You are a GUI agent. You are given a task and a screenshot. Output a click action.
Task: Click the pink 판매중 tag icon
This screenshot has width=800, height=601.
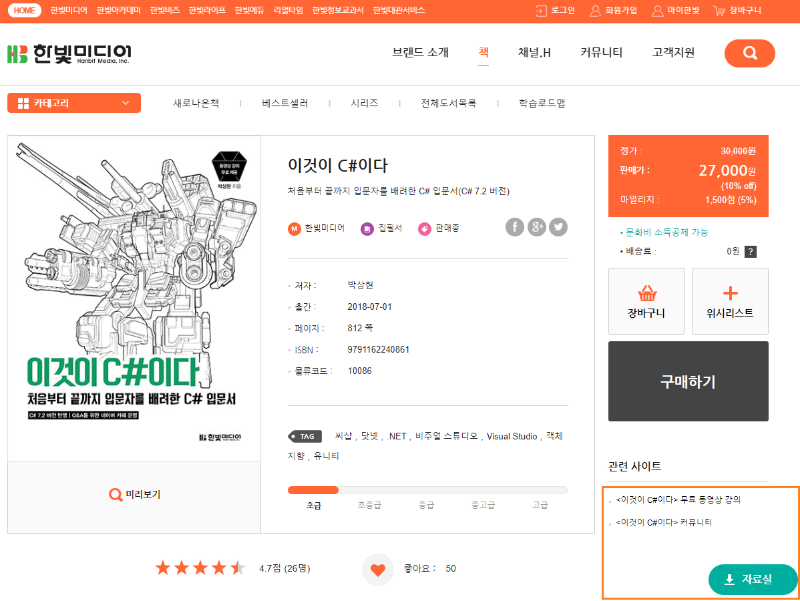click(424, 229)
